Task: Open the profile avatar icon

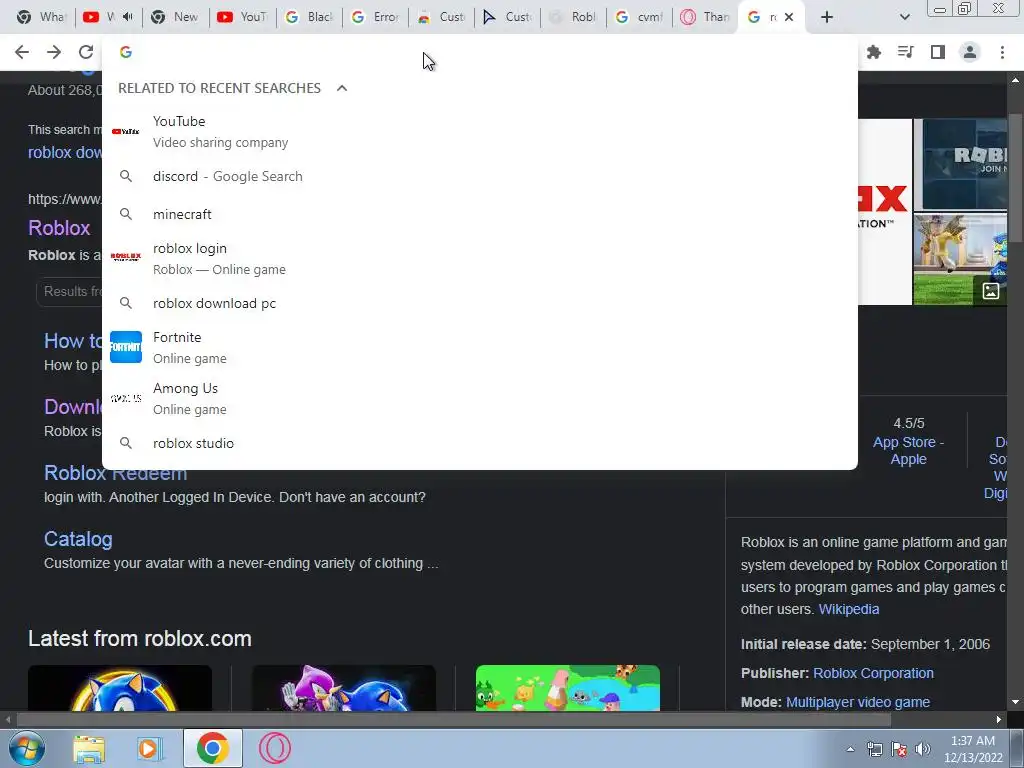Action: (970, 52)
